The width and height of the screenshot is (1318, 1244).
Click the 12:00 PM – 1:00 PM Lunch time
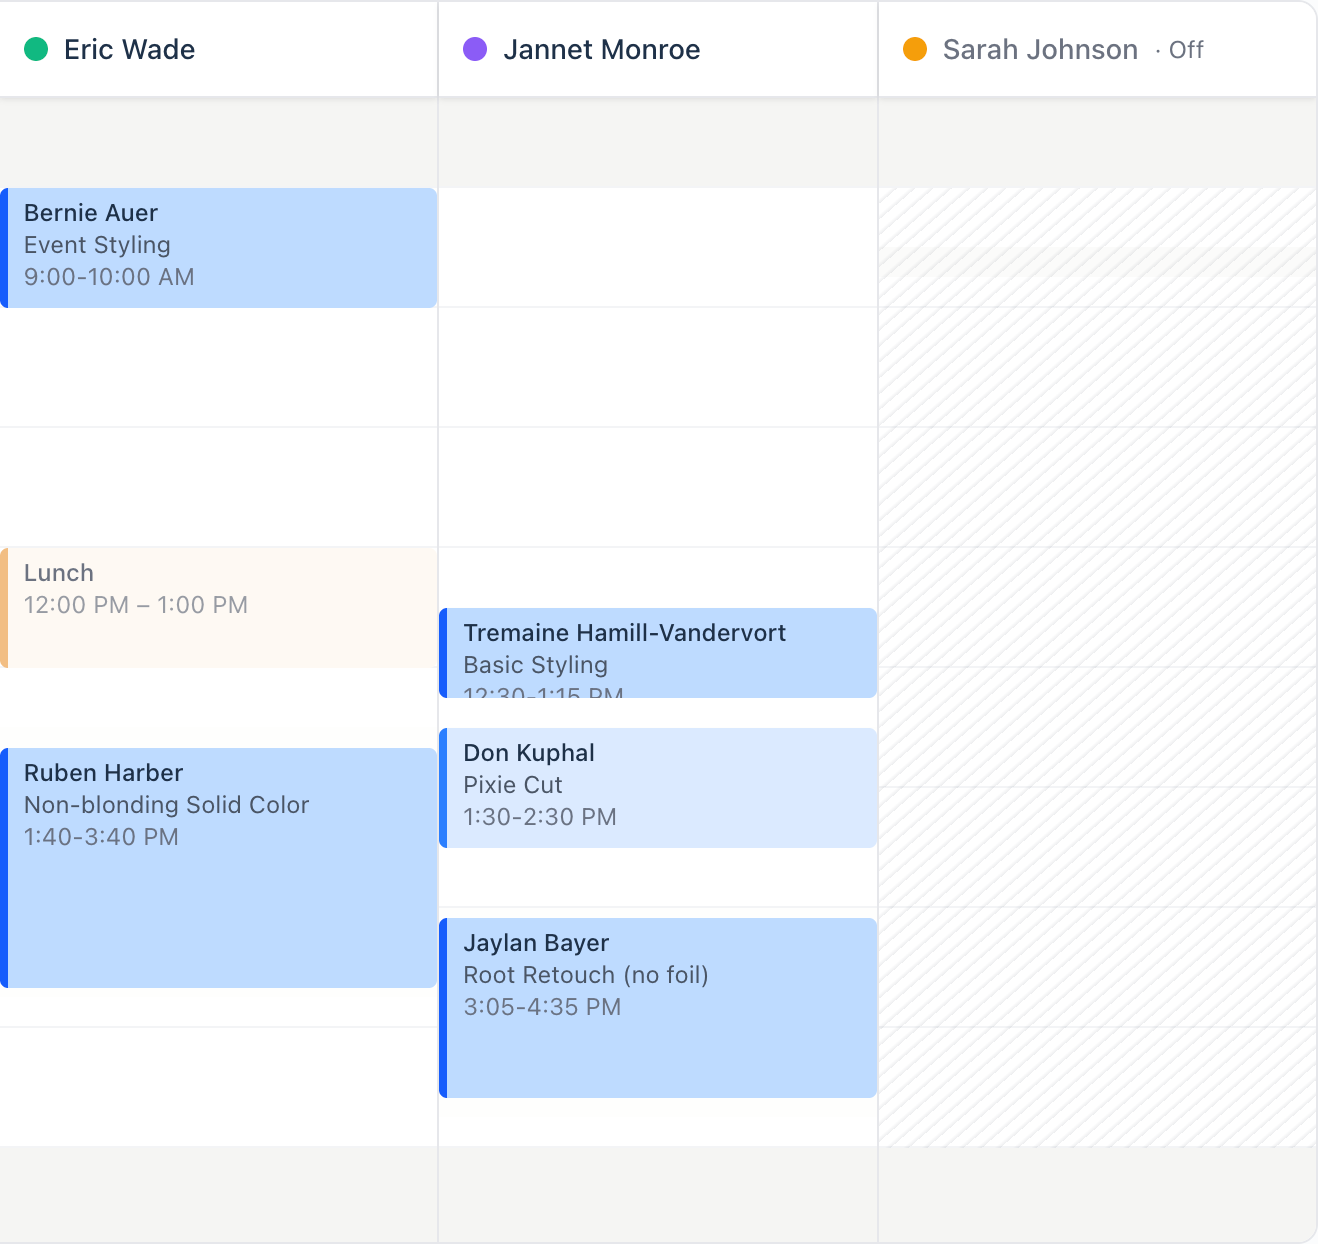[x=136, y=605]
